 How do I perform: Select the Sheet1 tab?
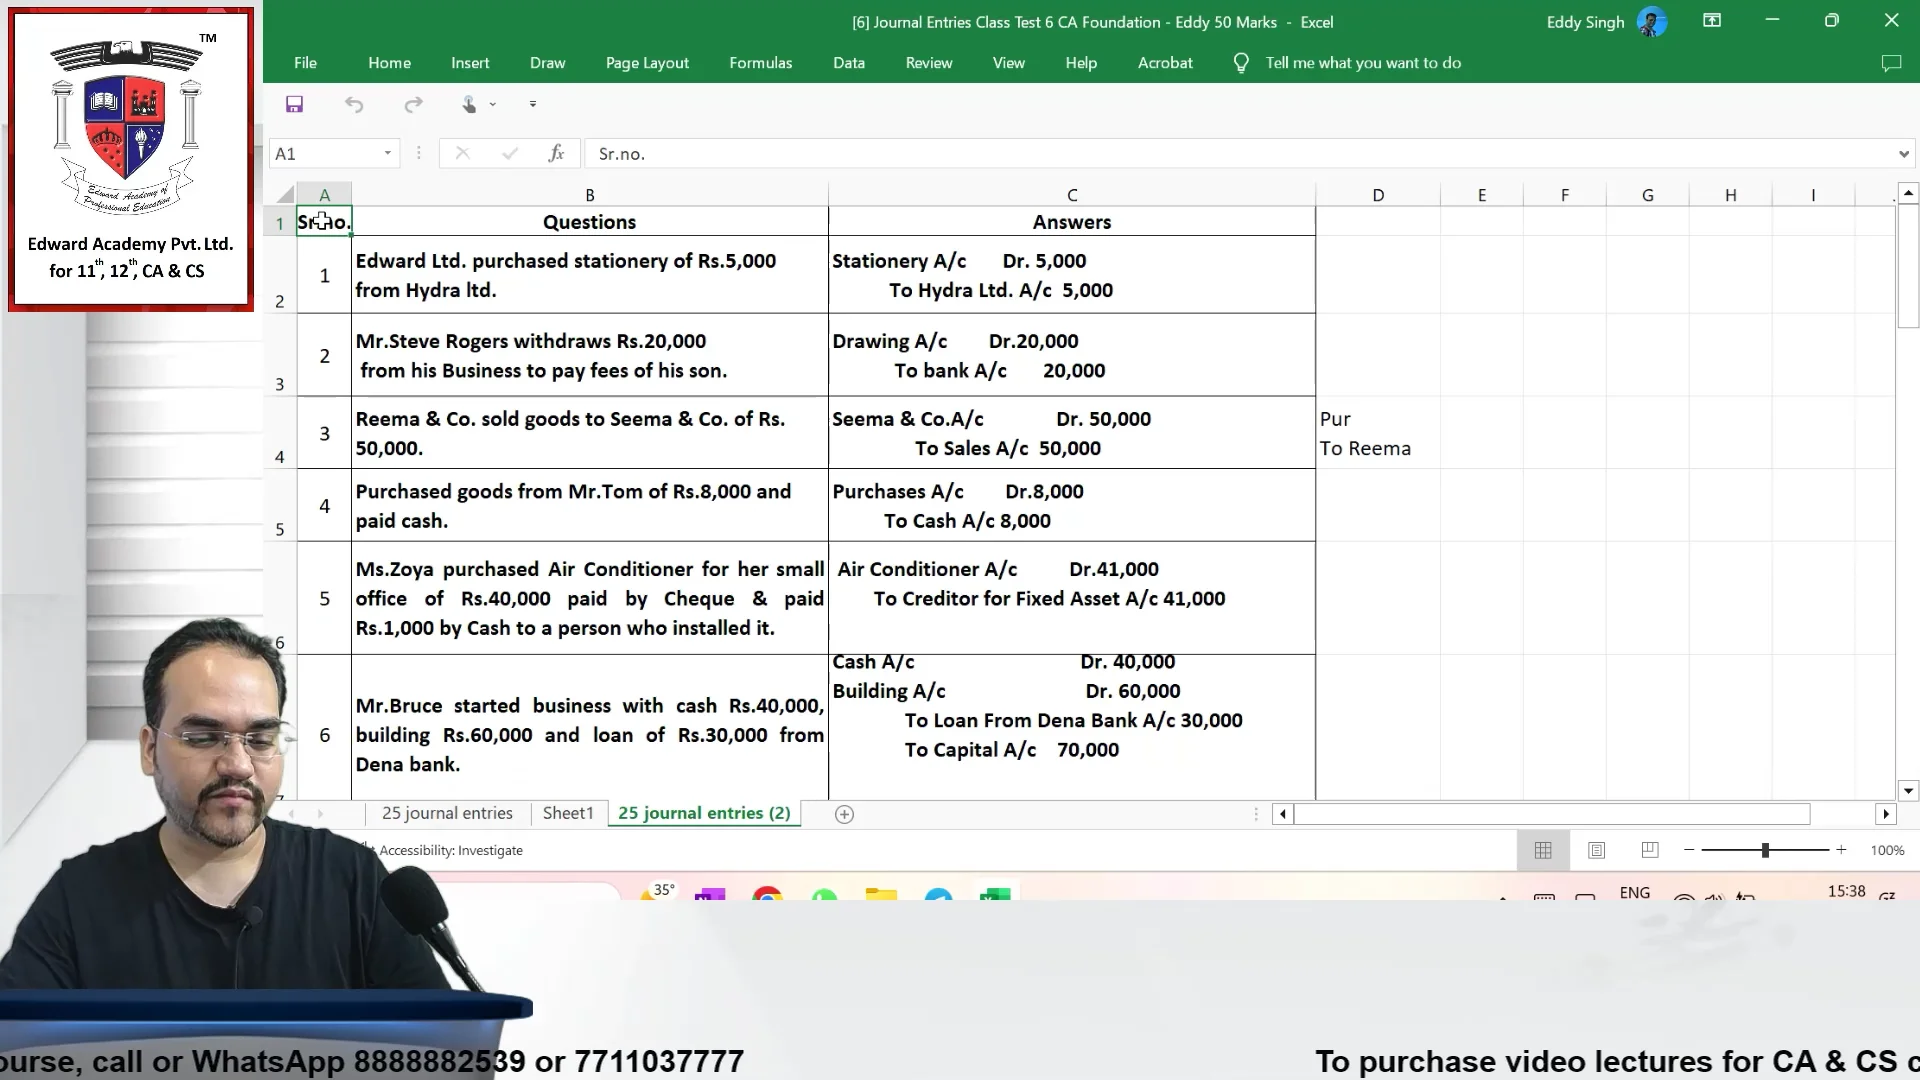click(x=567, y=813)
